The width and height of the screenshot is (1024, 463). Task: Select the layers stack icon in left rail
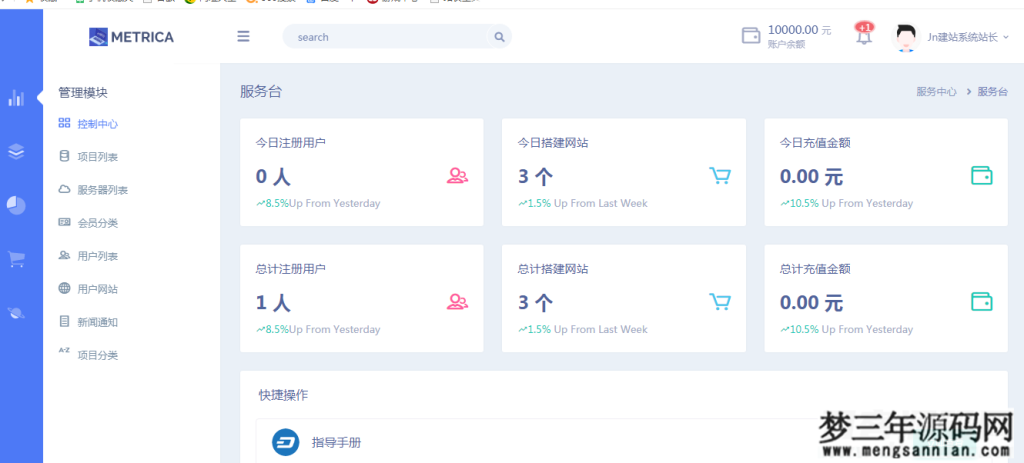pos(16,152)
